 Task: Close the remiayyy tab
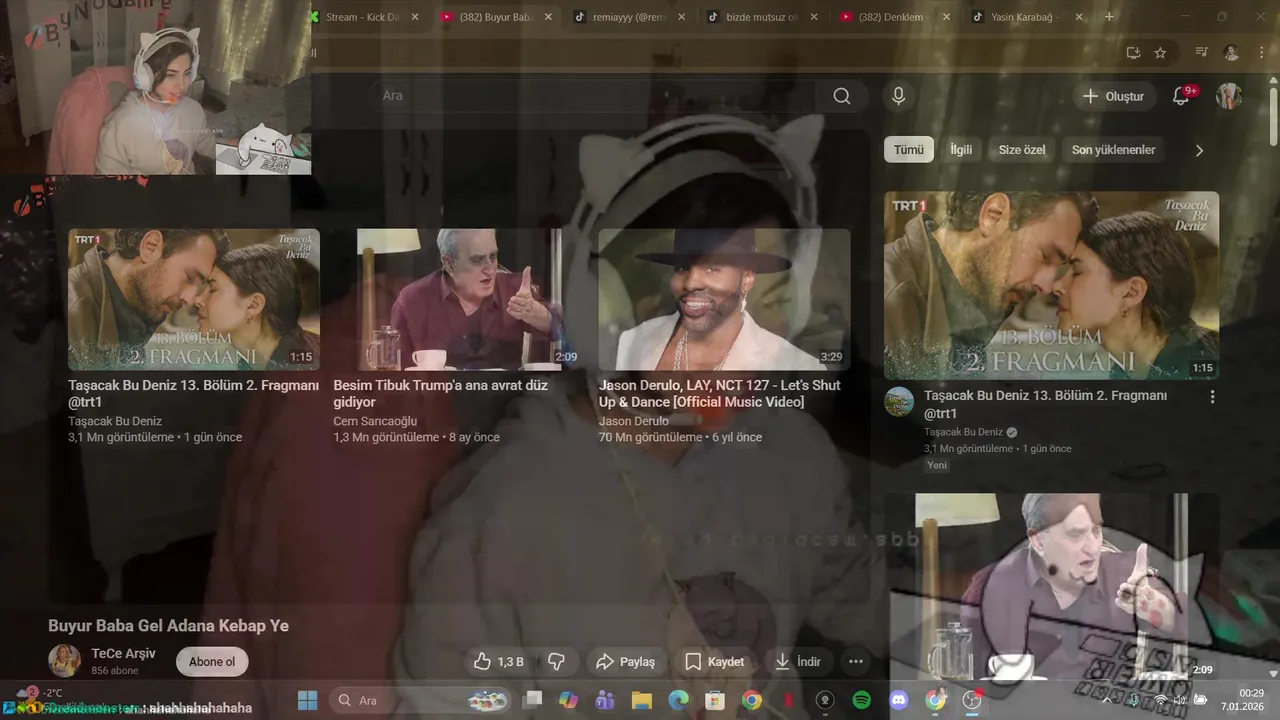[681, 17]
